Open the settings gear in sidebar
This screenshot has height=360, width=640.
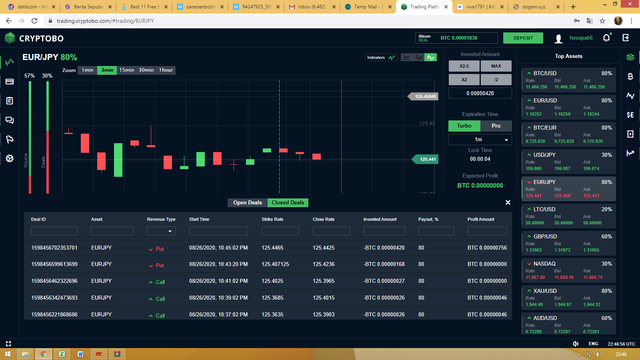coord(9,158)
